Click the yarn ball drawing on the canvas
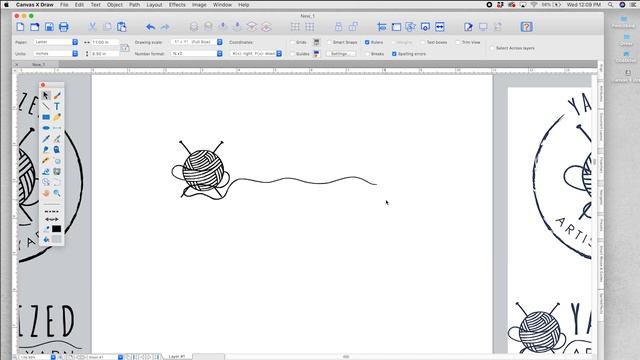 coord(203,171)
